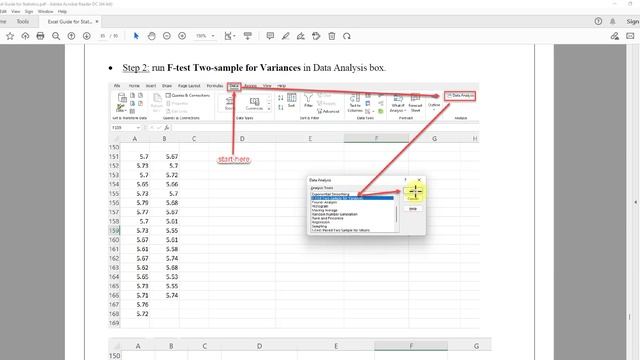Image resolution: width=640 pixels, height=360 pixels.
Task: Add a sticky note comment
Action: 270,36
